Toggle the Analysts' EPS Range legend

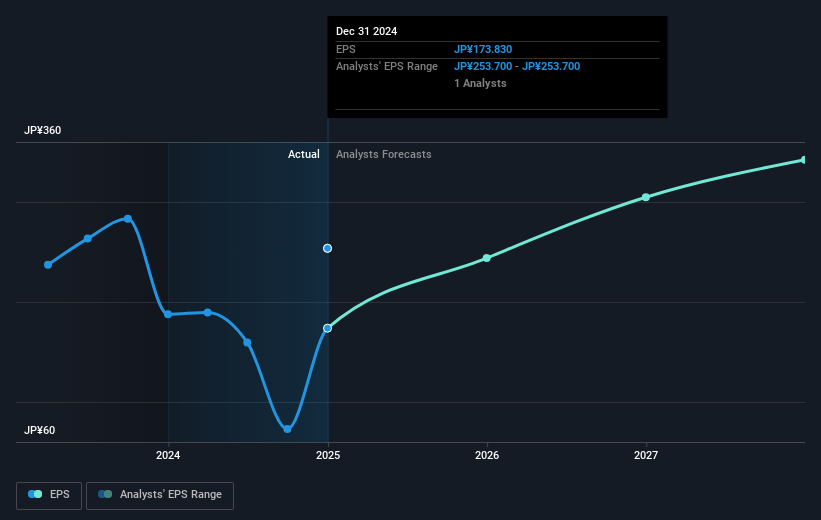[160, 495]
